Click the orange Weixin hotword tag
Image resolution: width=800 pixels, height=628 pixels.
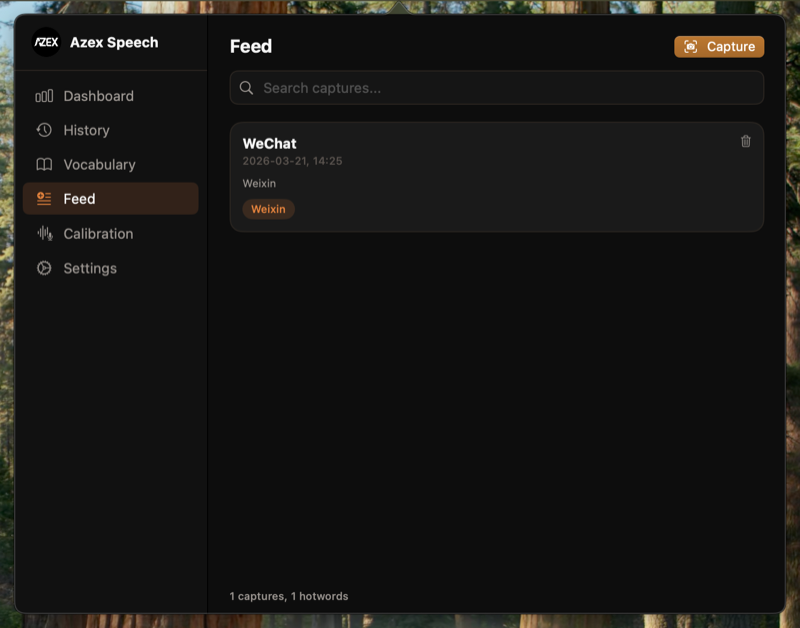pos(268,209)
